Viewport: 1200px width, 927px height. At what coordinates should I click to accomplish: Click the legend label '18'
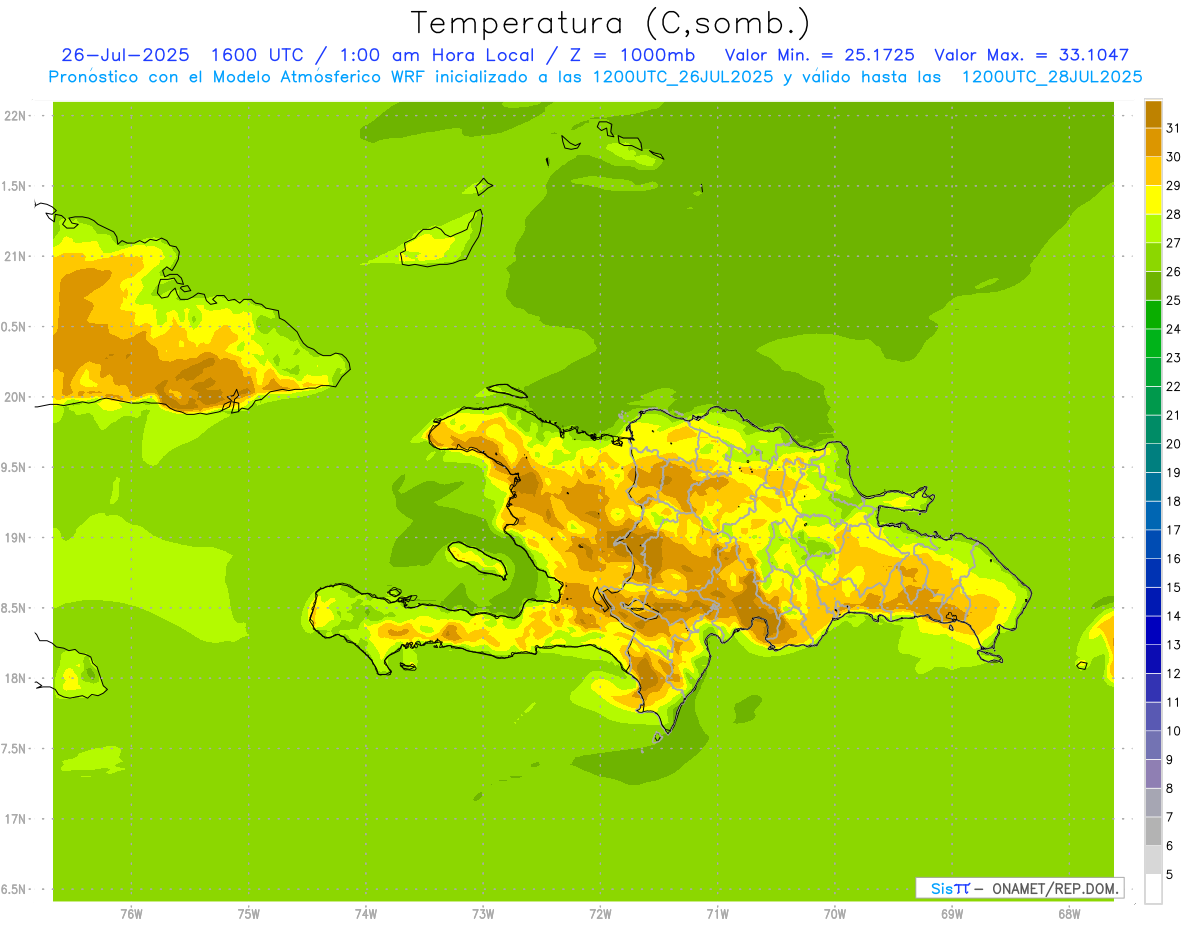click(1174, 501)
